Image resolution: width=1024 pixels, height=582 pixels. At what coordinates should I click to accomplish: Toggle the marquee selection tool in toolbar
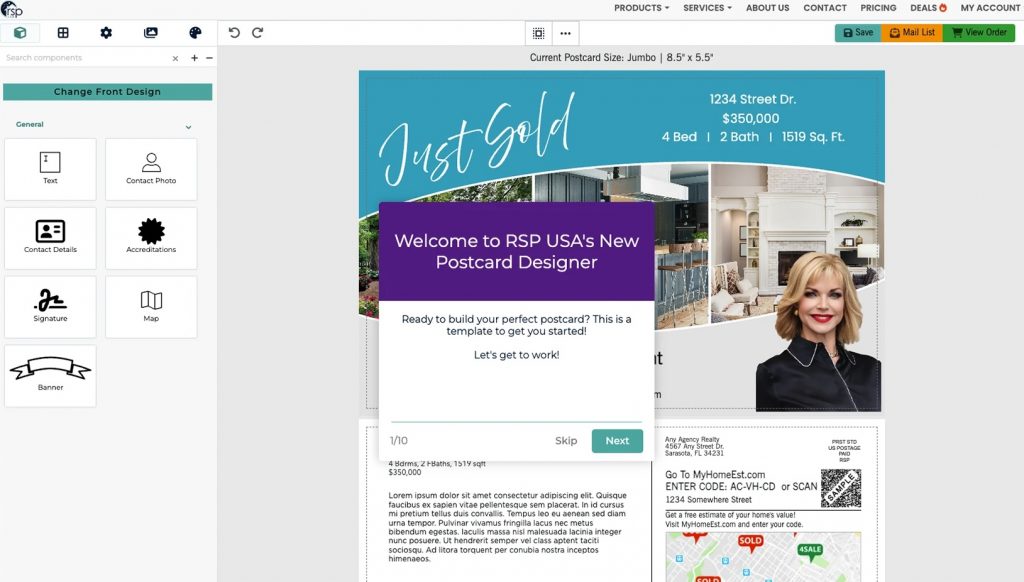tap(539, 32)
